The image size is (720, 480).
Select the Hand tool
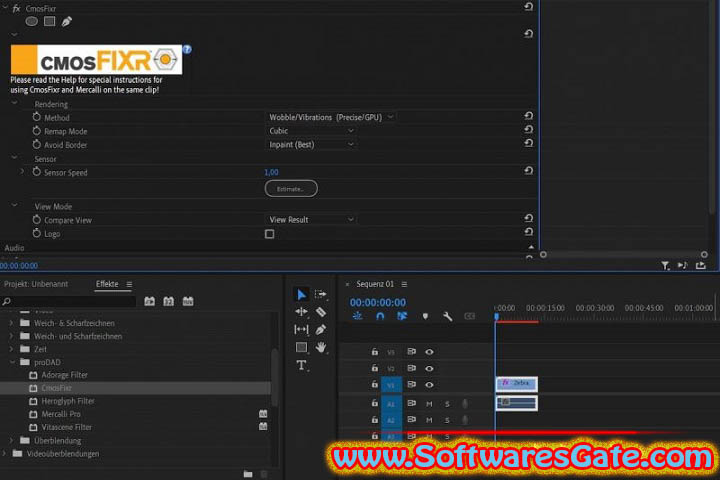(x=321, y=347)
